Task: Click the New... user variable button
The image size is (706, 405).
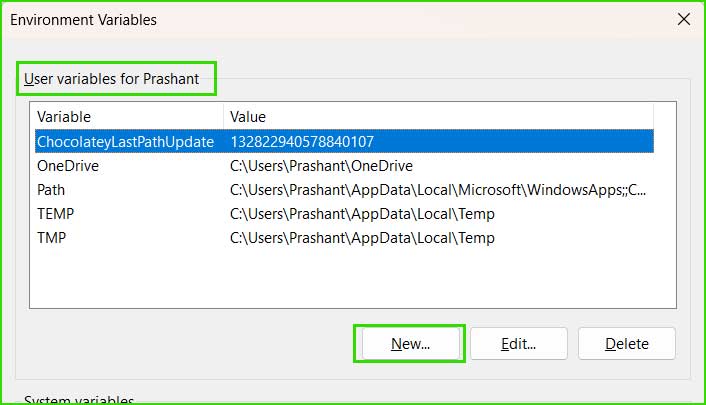Action: [411, 344]
